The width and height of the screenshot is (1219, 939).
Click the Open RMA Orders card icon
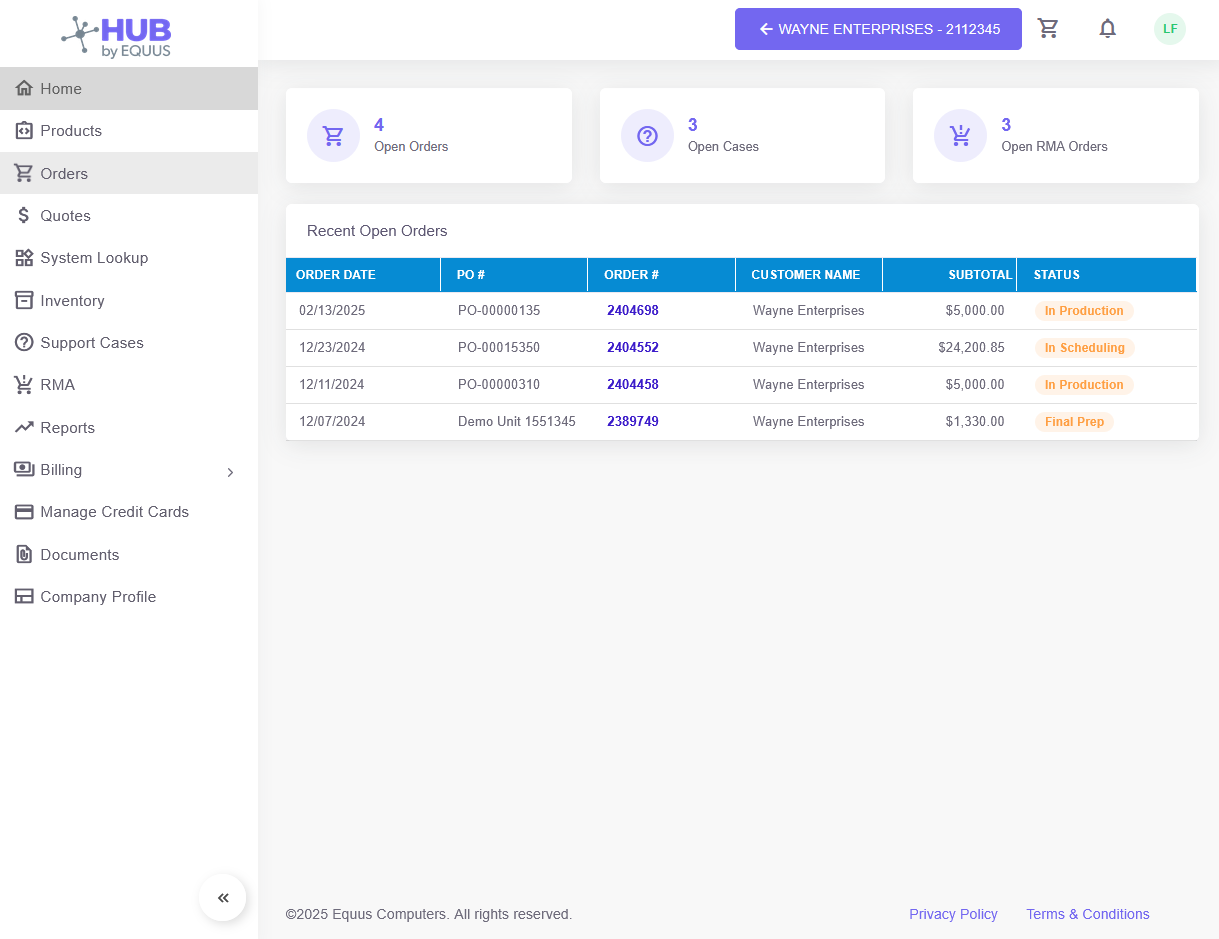[x=960, y=135]
